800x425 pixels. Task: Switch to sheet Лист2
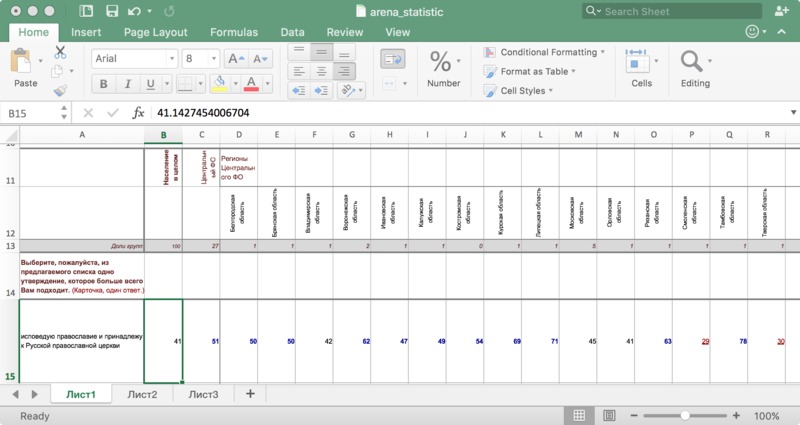142,394
